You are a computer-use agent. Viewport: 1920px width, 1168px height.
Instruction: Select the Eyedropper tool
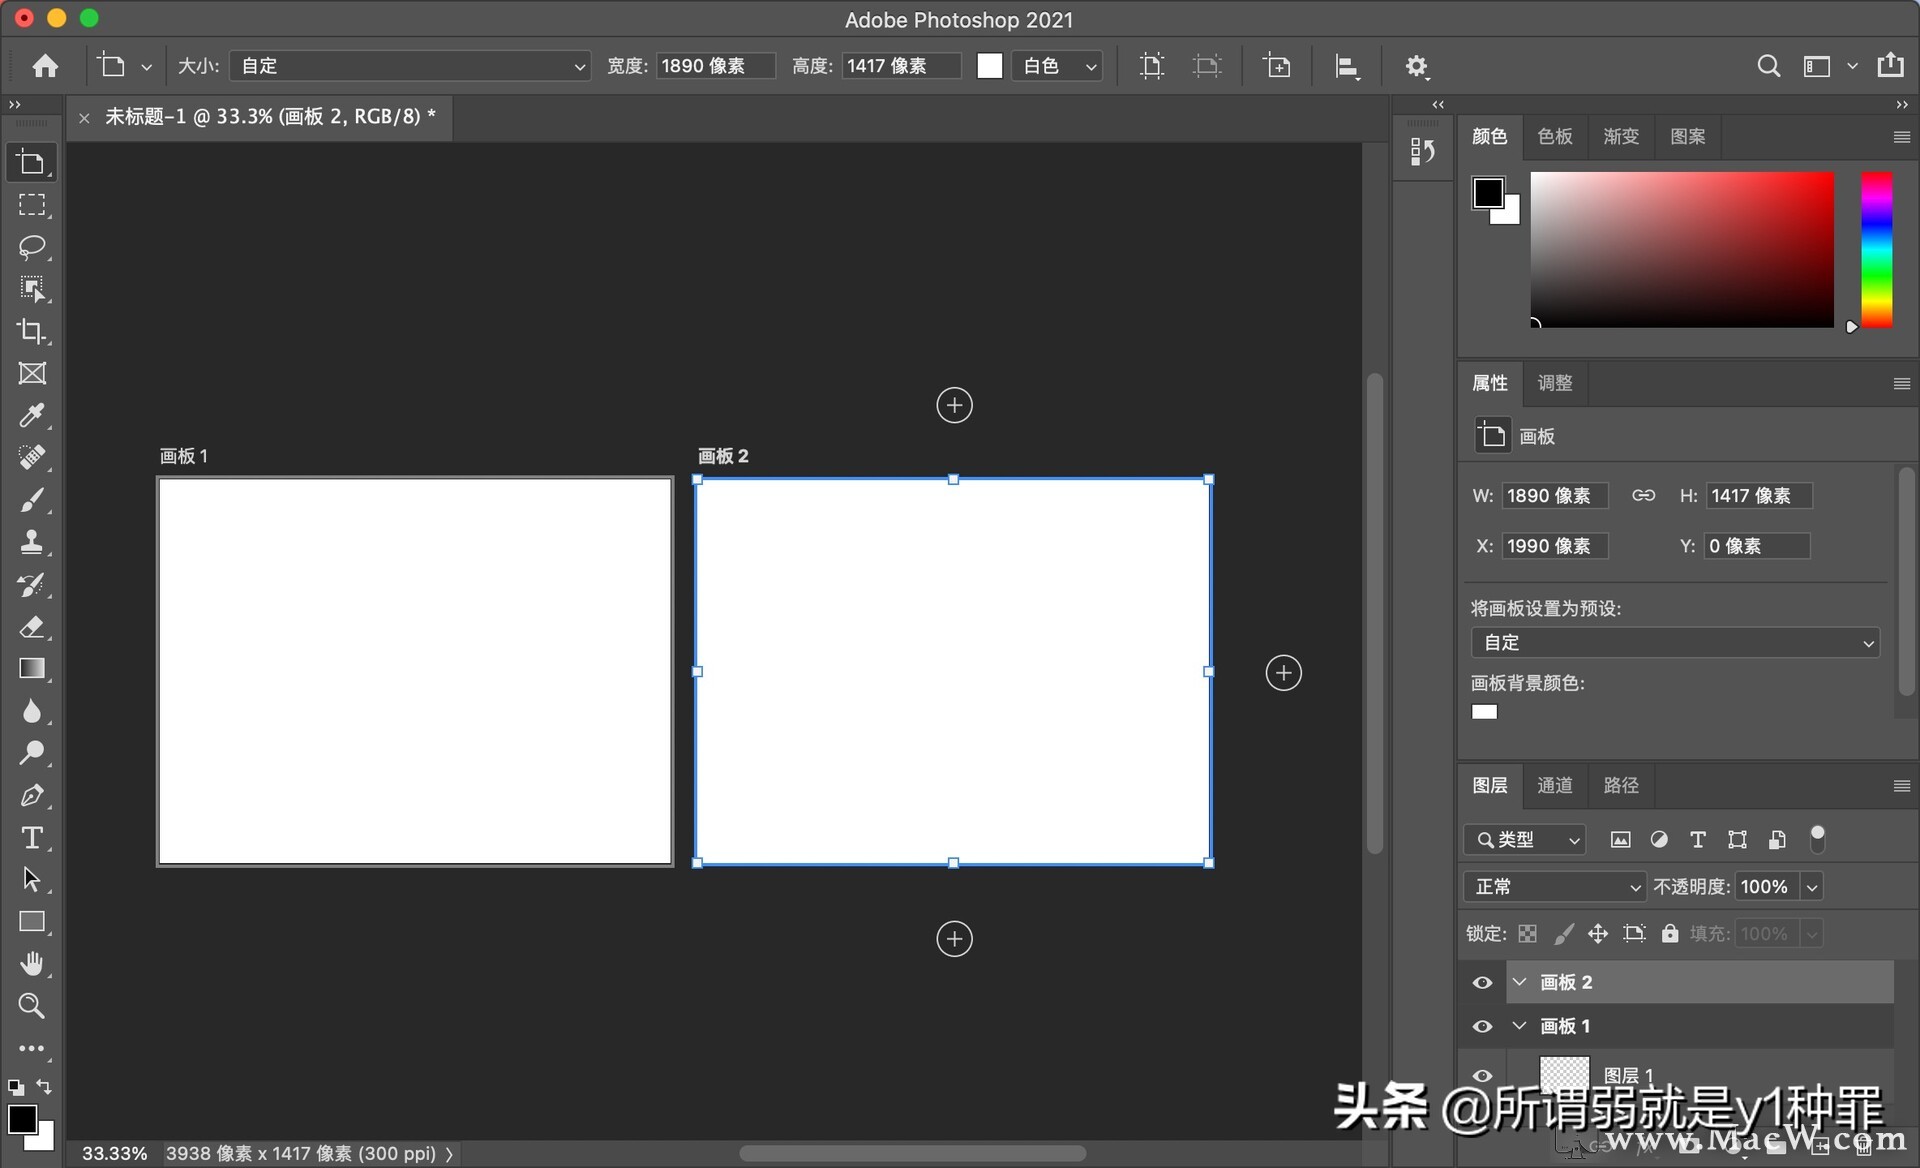point(33,415)
